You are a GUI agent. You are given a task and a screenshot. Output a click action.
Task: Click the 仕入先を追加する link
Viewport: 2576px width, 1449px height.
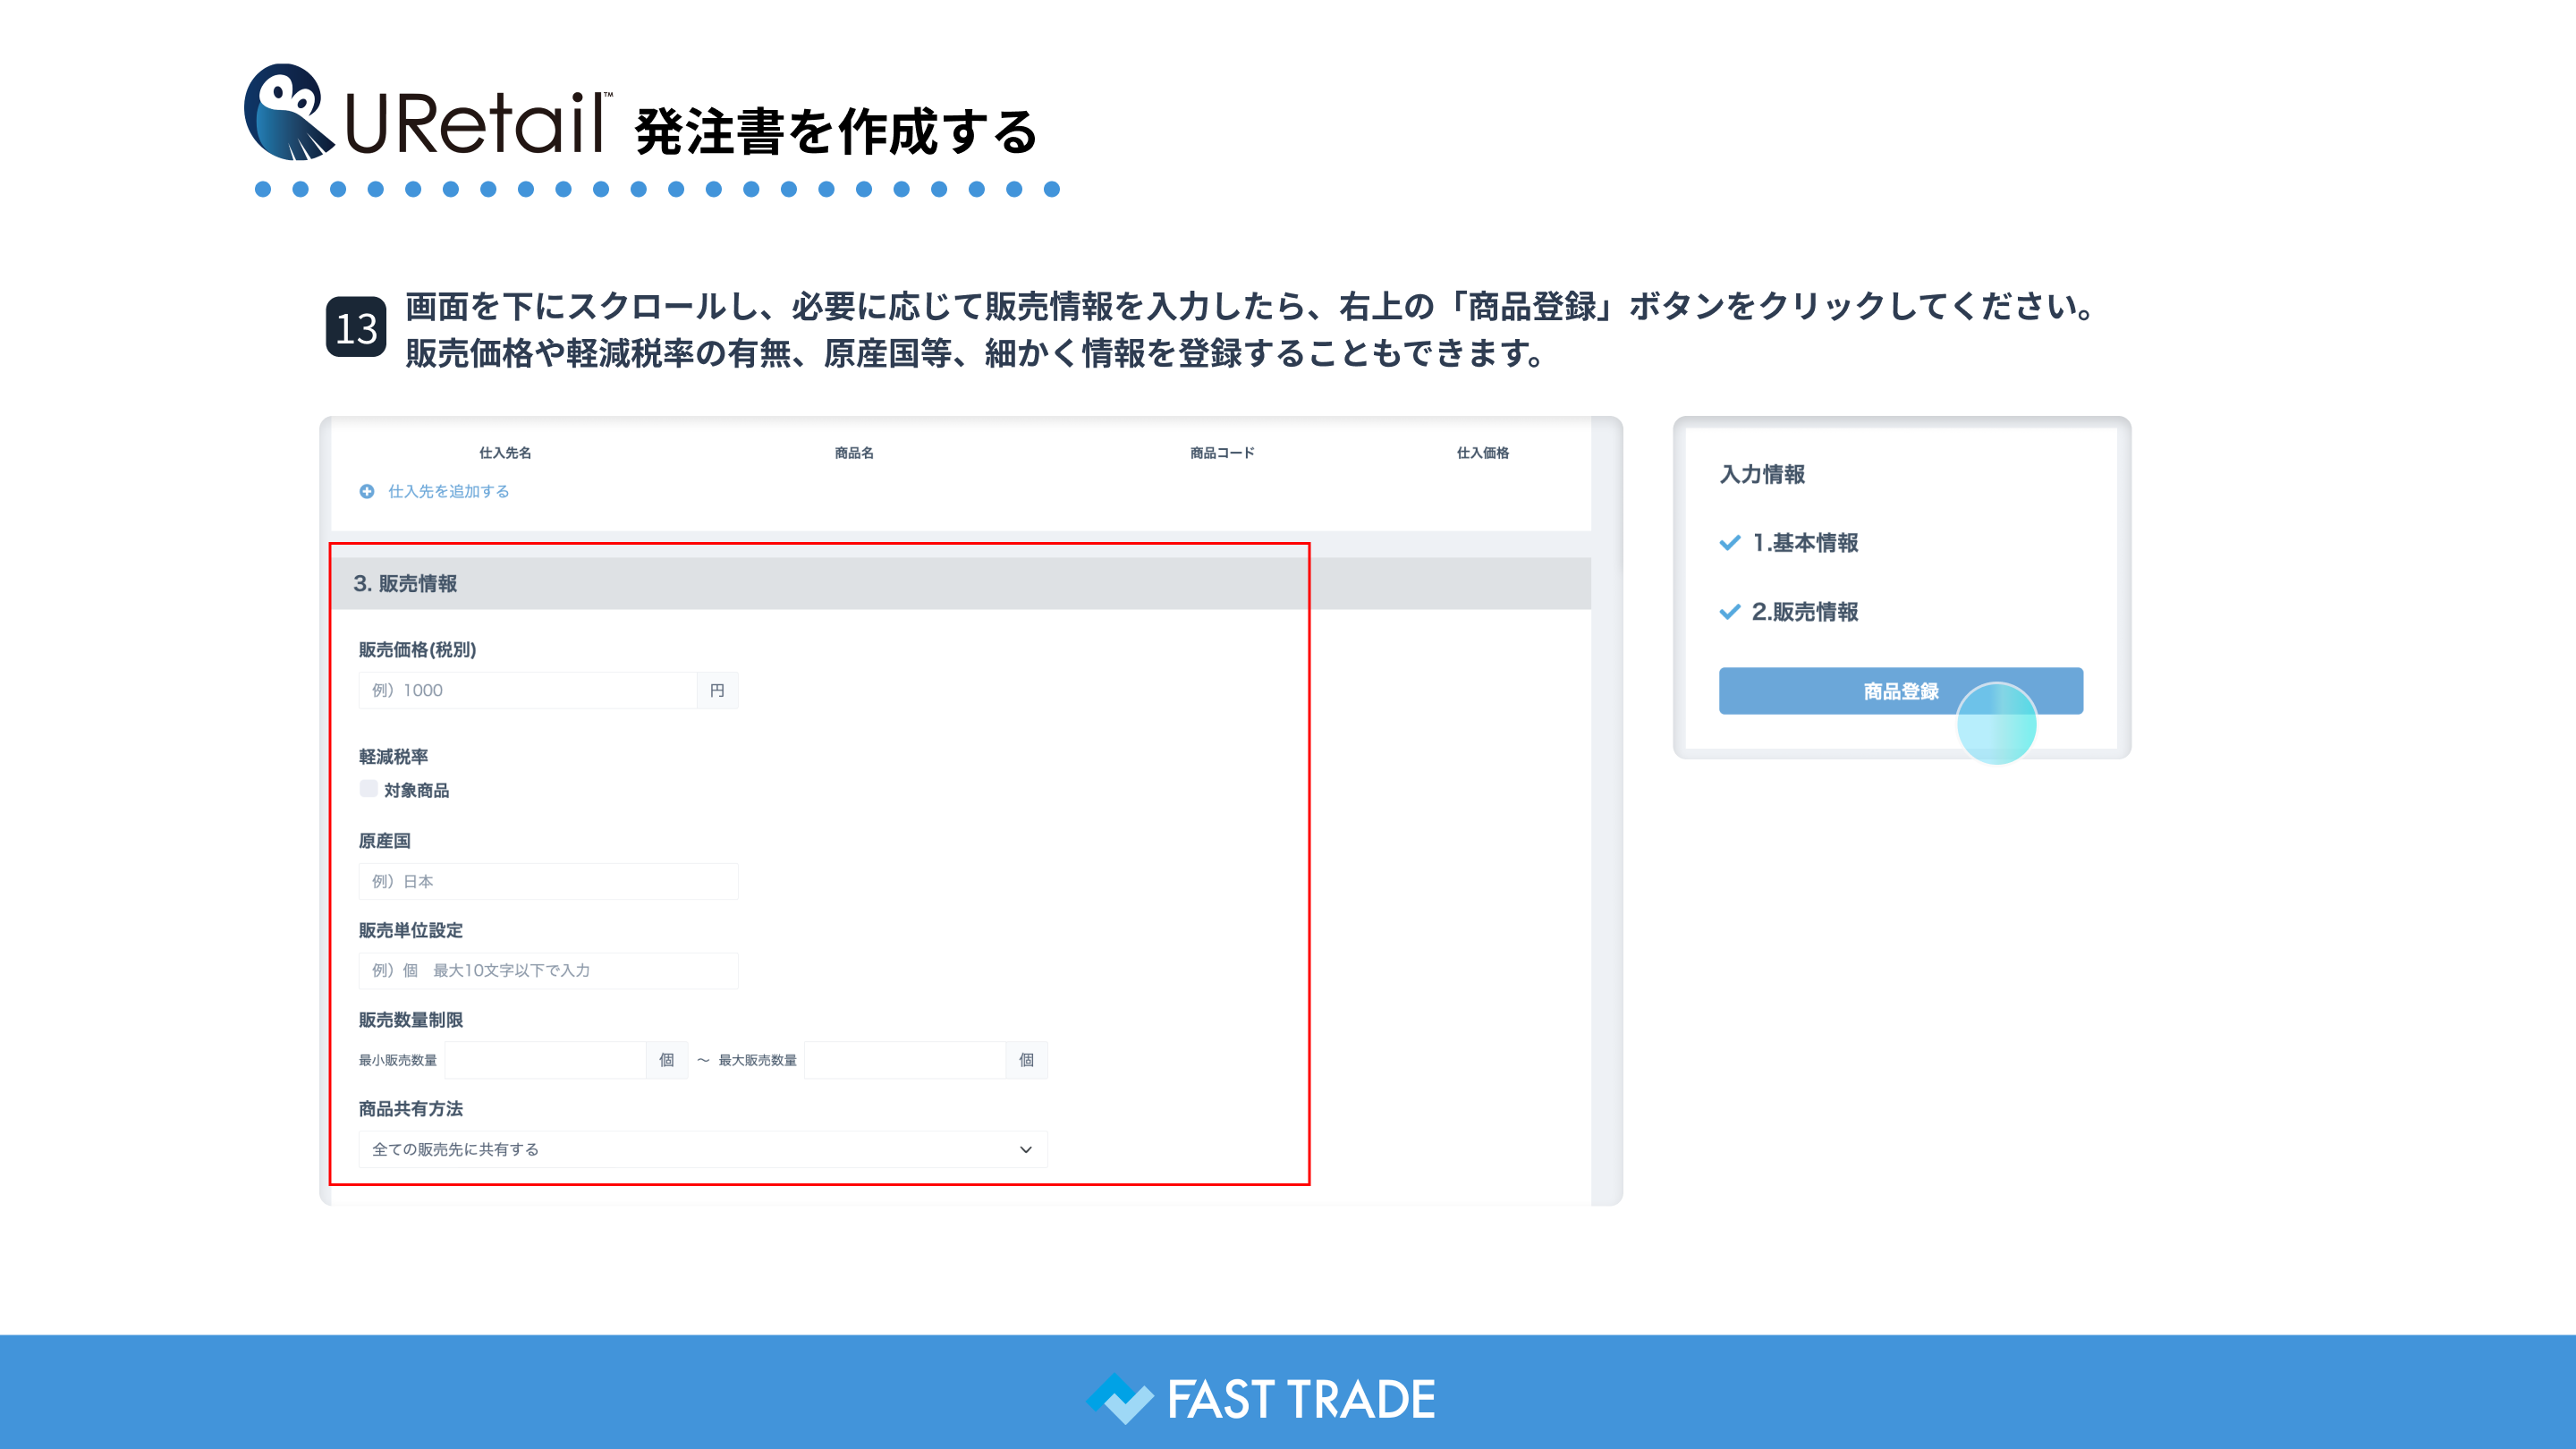tap(448, 491)
